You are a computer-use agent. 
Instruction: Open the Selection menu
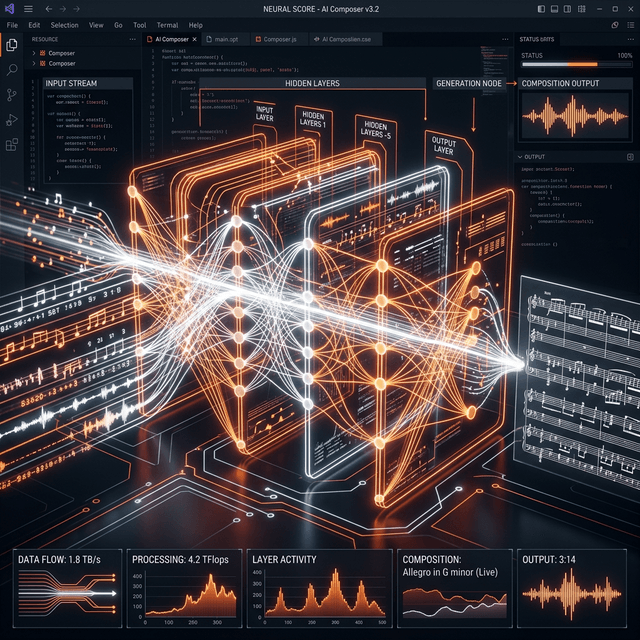[64, 25]
